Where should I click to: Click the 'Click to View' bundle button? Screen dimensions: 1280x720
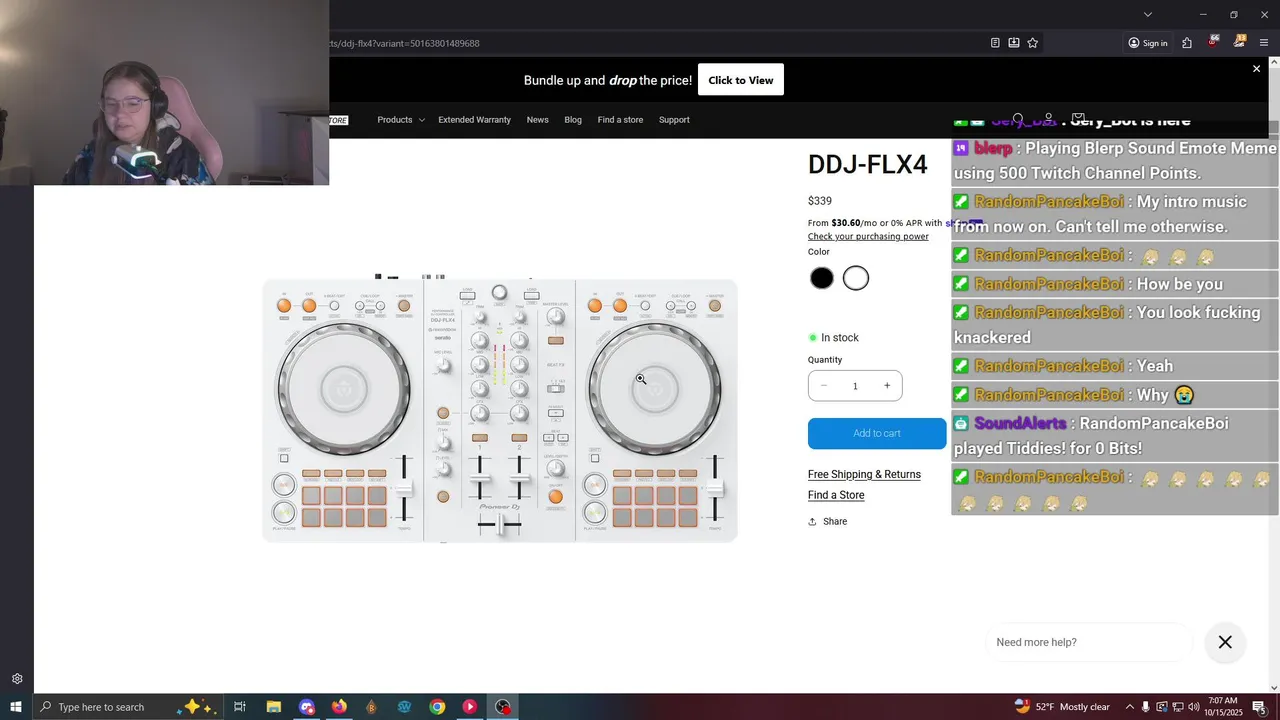click(741, 80)
